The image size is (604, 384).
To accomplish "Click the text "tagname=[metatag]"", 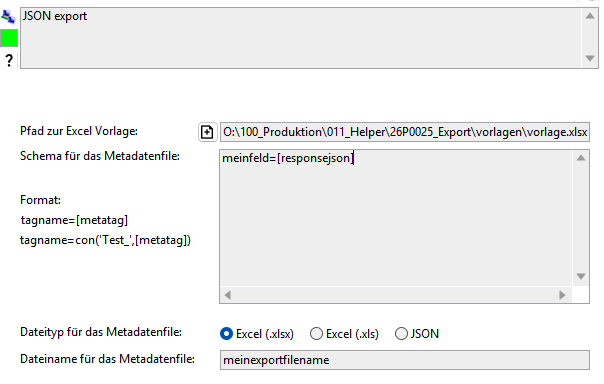I will point(74,220).
